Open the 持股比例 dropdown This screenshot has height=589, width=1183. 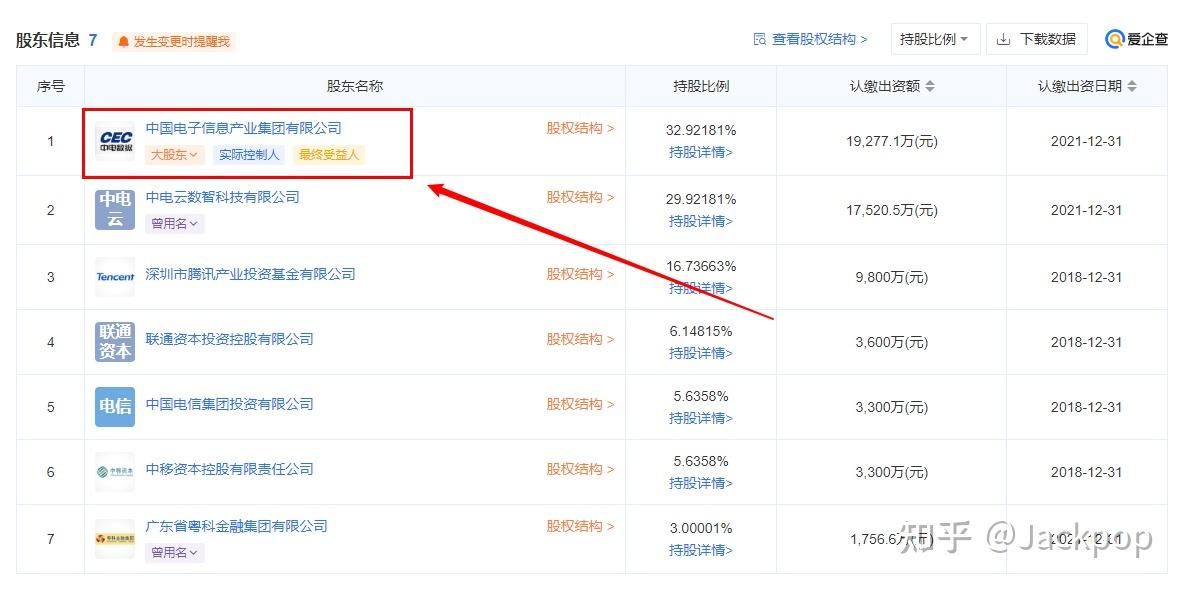coord(935,38)
